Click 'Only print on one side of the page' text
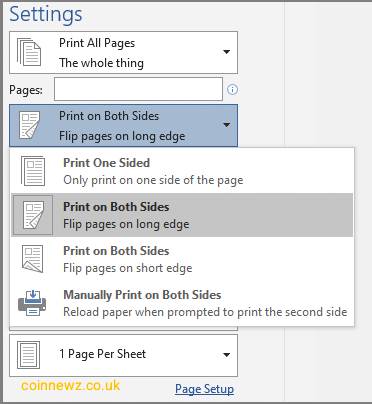 click(153, 180)
